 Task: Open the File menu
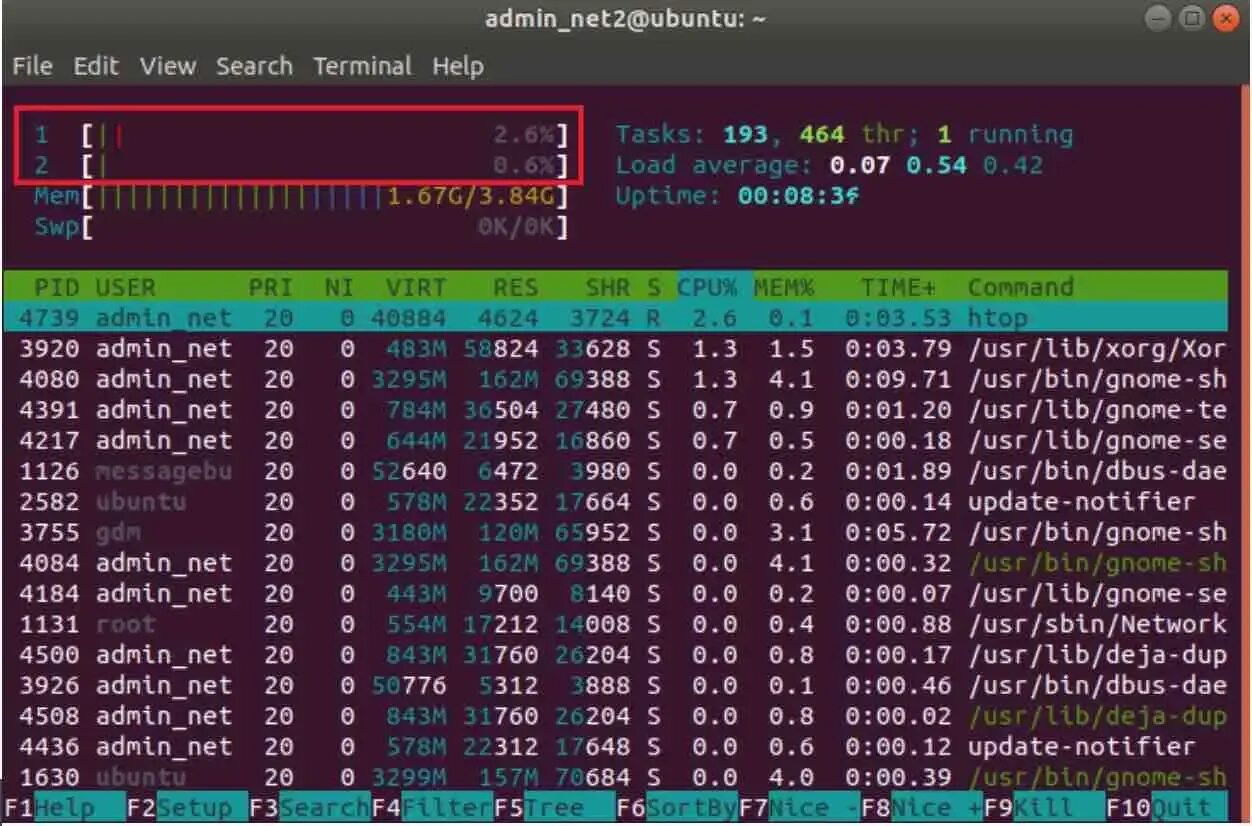[x=32, y=66]
